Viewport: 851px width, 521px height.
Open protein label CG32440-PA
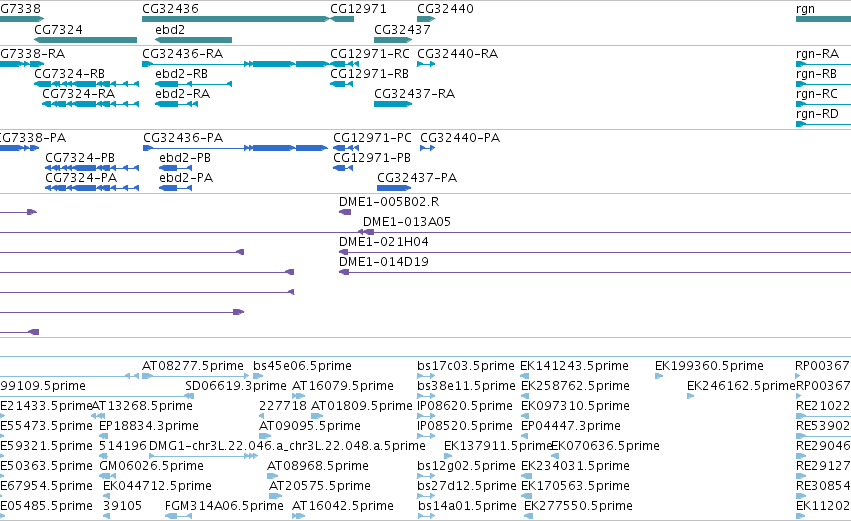click(x=460, y=138)
